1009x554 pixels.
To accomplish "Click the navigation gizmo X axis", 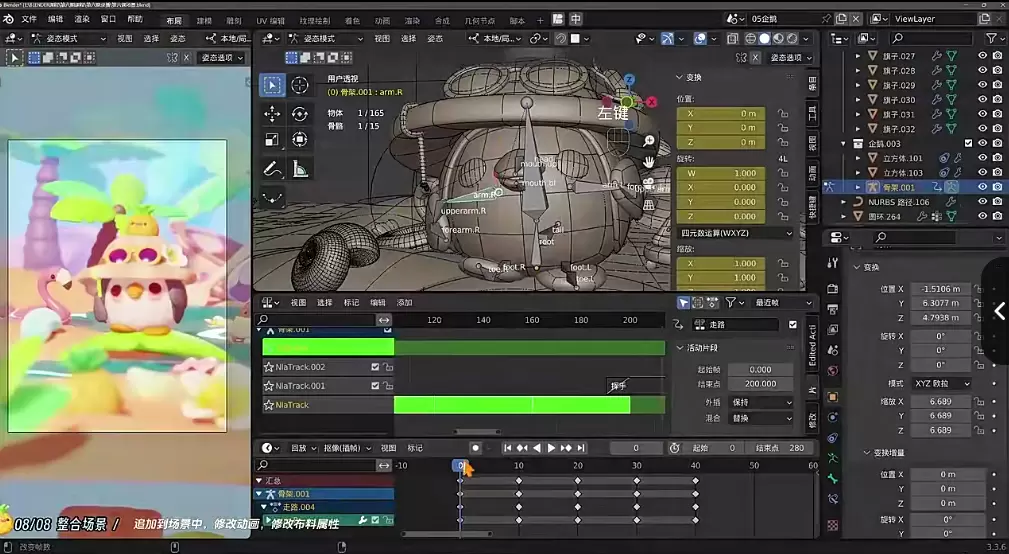I will coord(651,102).
